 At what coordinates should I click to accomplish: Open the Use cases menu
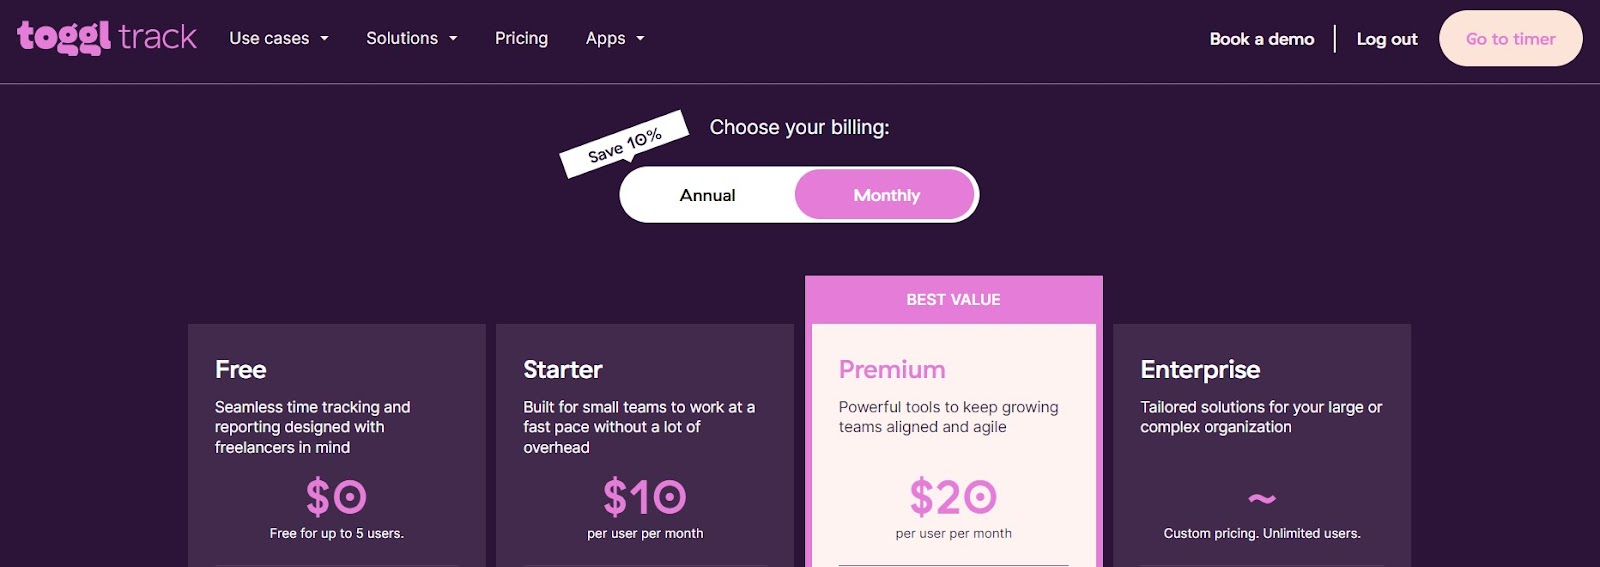point(269,38)
